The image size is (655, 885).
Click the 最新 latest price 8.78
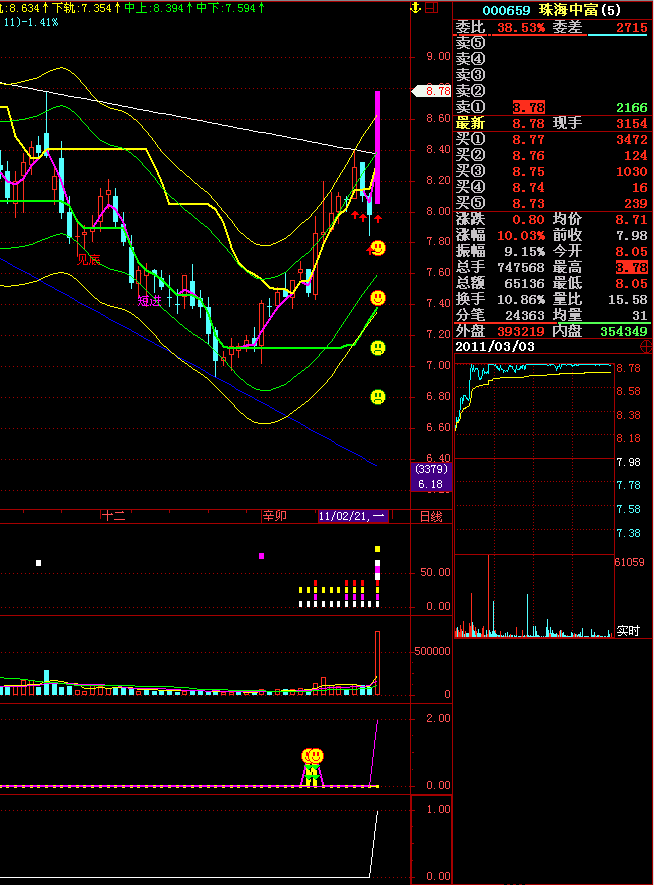pos(529,124)
